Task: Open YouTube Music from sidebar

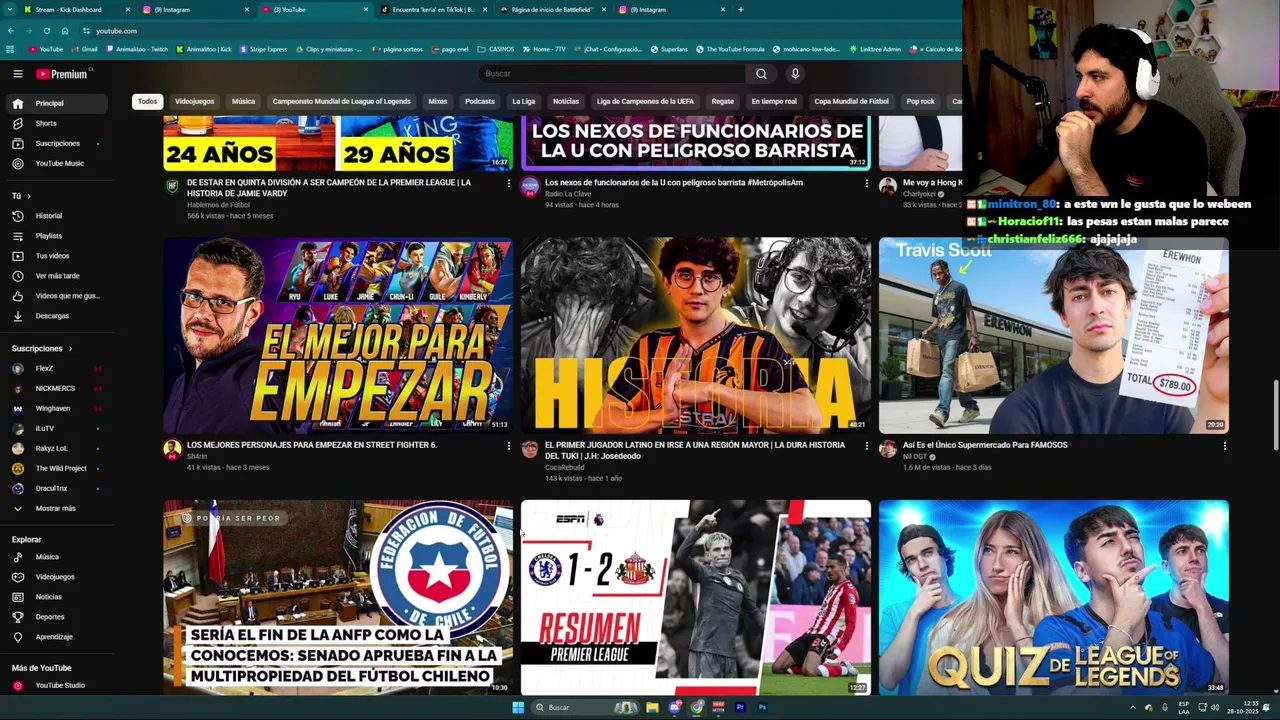Action: 58,163
